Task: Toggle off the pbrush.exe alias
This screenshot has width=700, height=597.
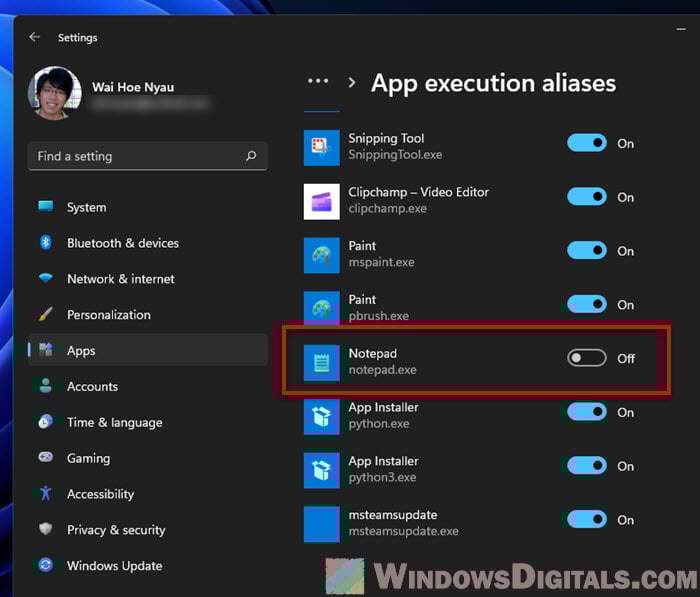Action: [587, 305]
